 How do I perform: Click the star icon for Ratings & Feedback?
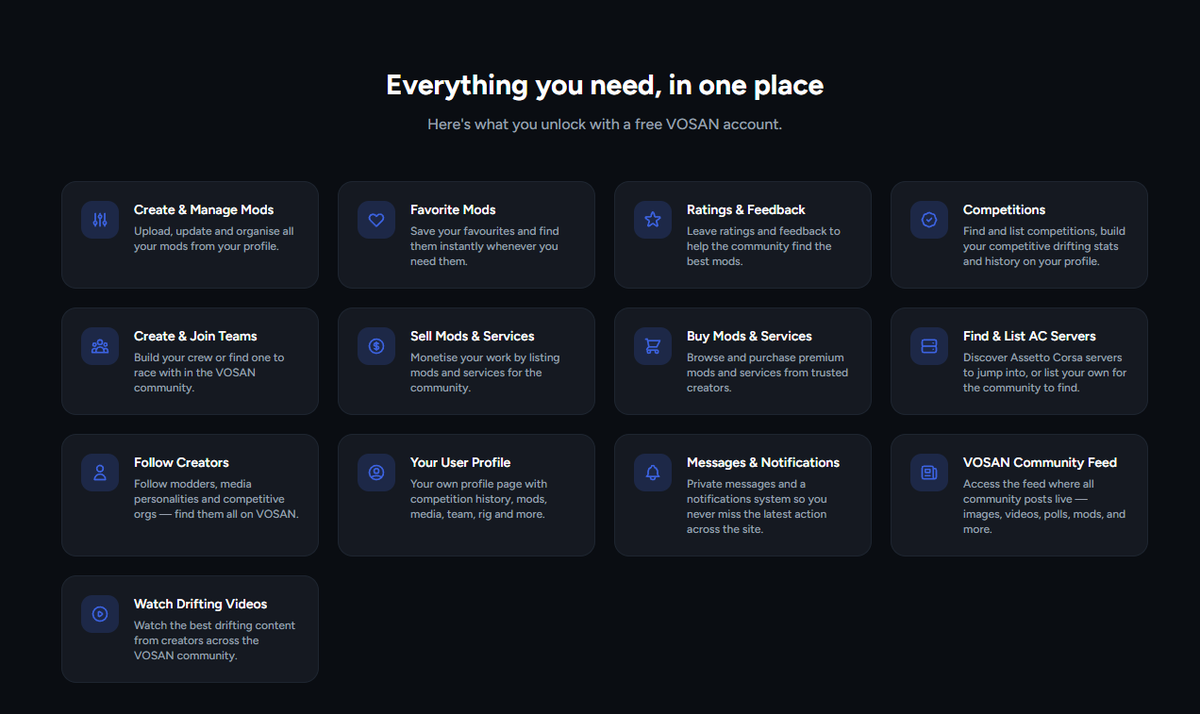click(653, 220)
